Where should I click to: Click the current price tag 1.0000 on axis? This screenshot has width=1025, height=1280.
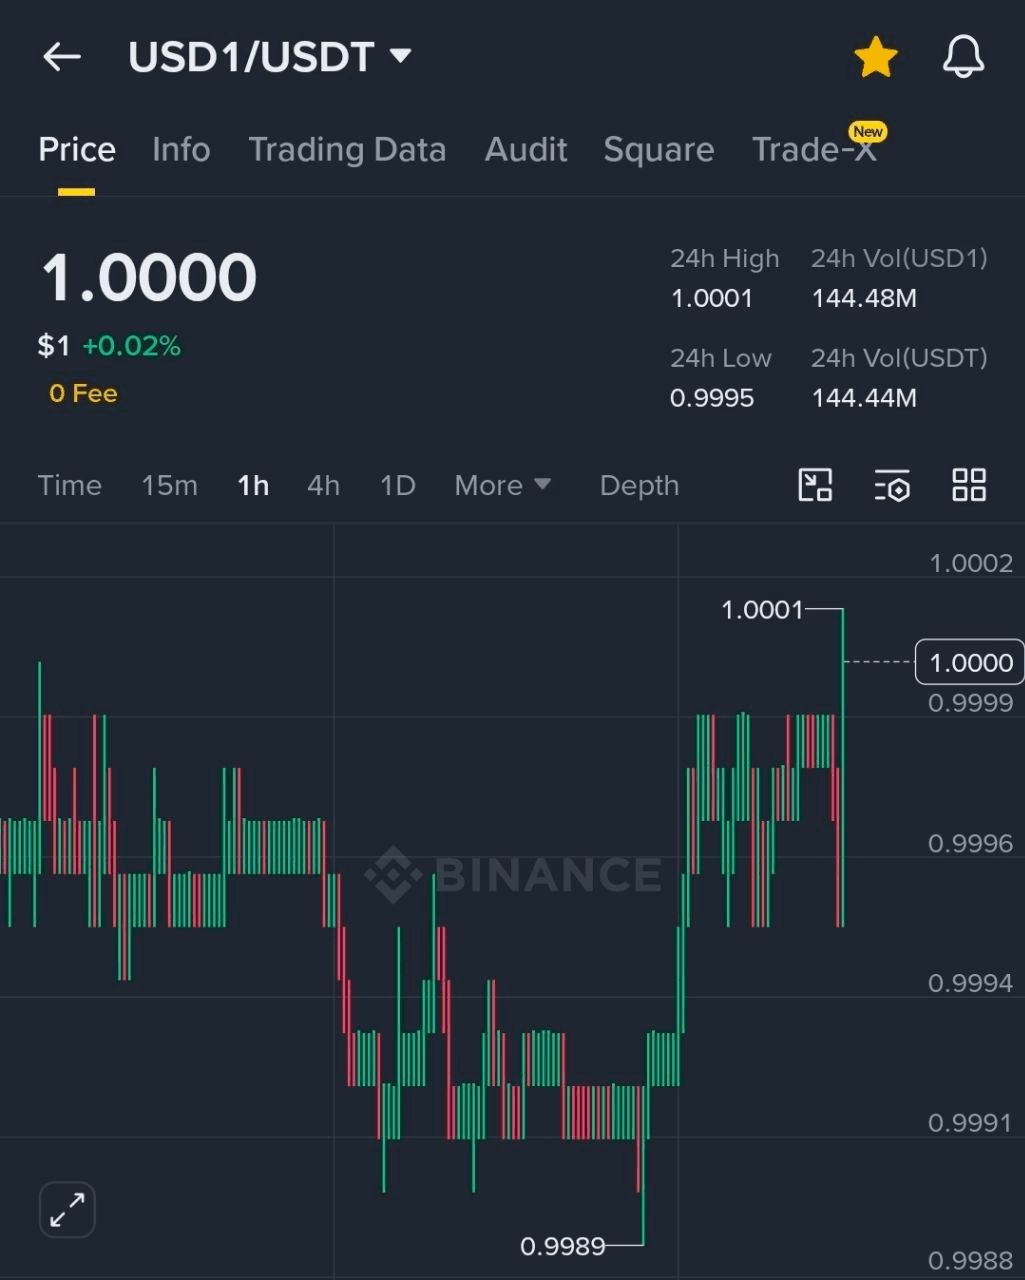click(x=970, y=662)
